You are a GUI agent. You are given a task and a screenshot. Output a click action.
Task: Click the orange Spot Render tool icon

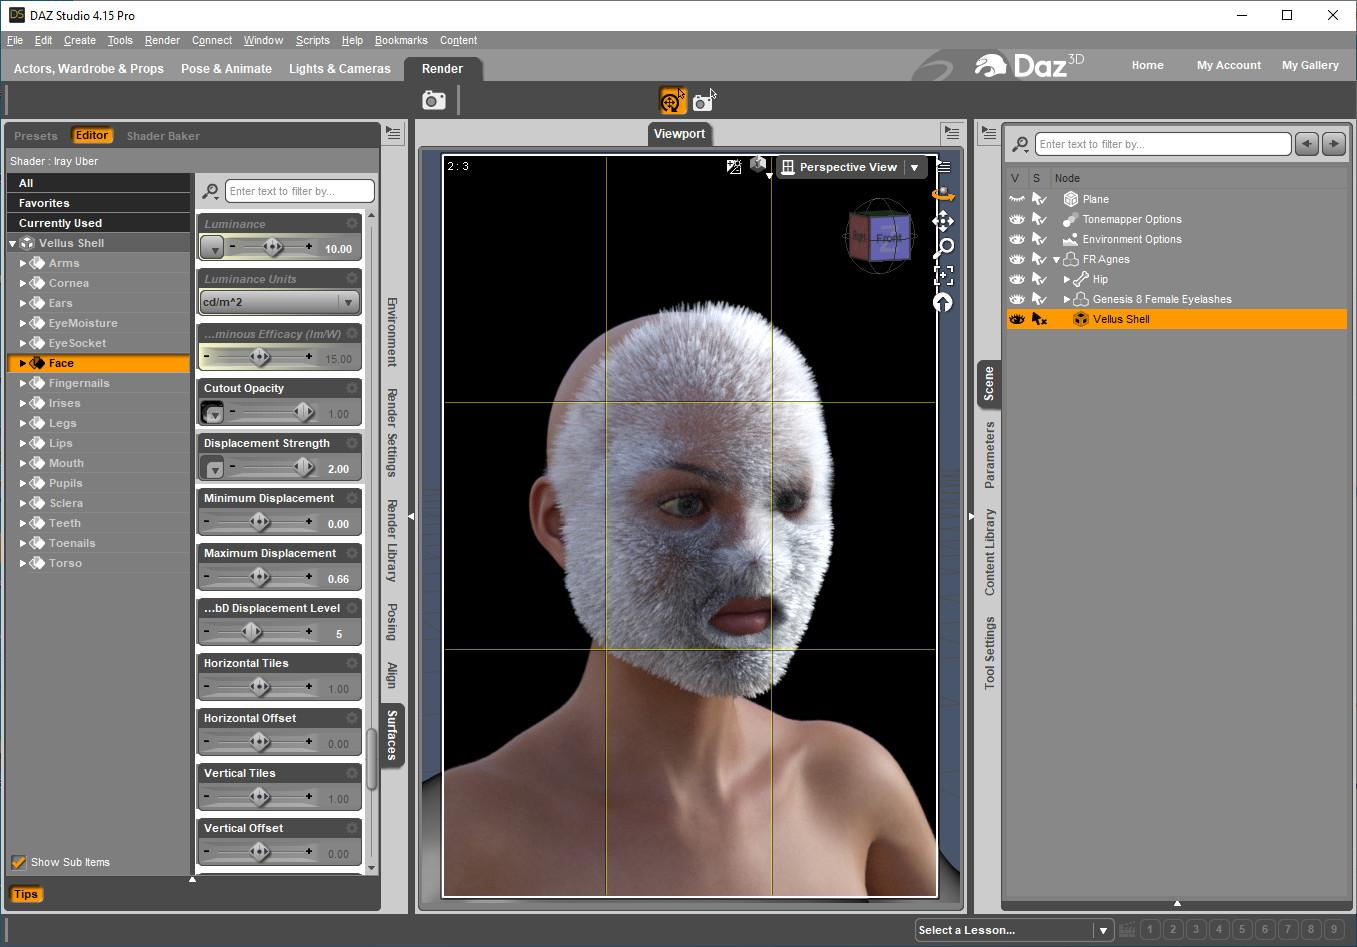coord(673,100)
